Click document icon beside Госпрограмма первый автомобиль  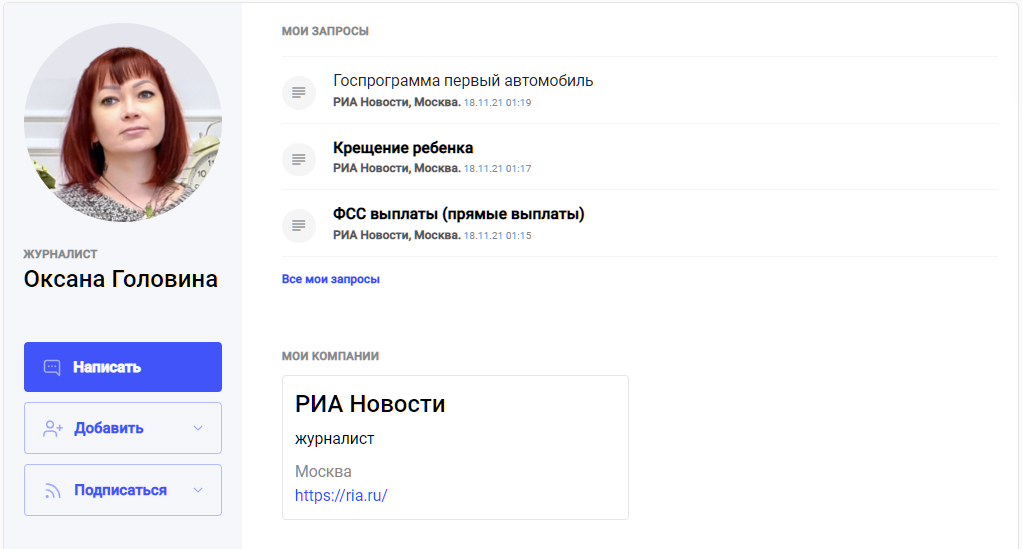298,92
